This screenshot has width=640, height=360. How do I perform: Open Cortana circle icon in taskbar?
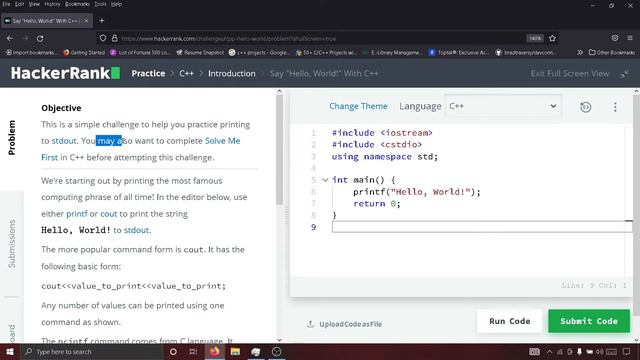point(173,351)
